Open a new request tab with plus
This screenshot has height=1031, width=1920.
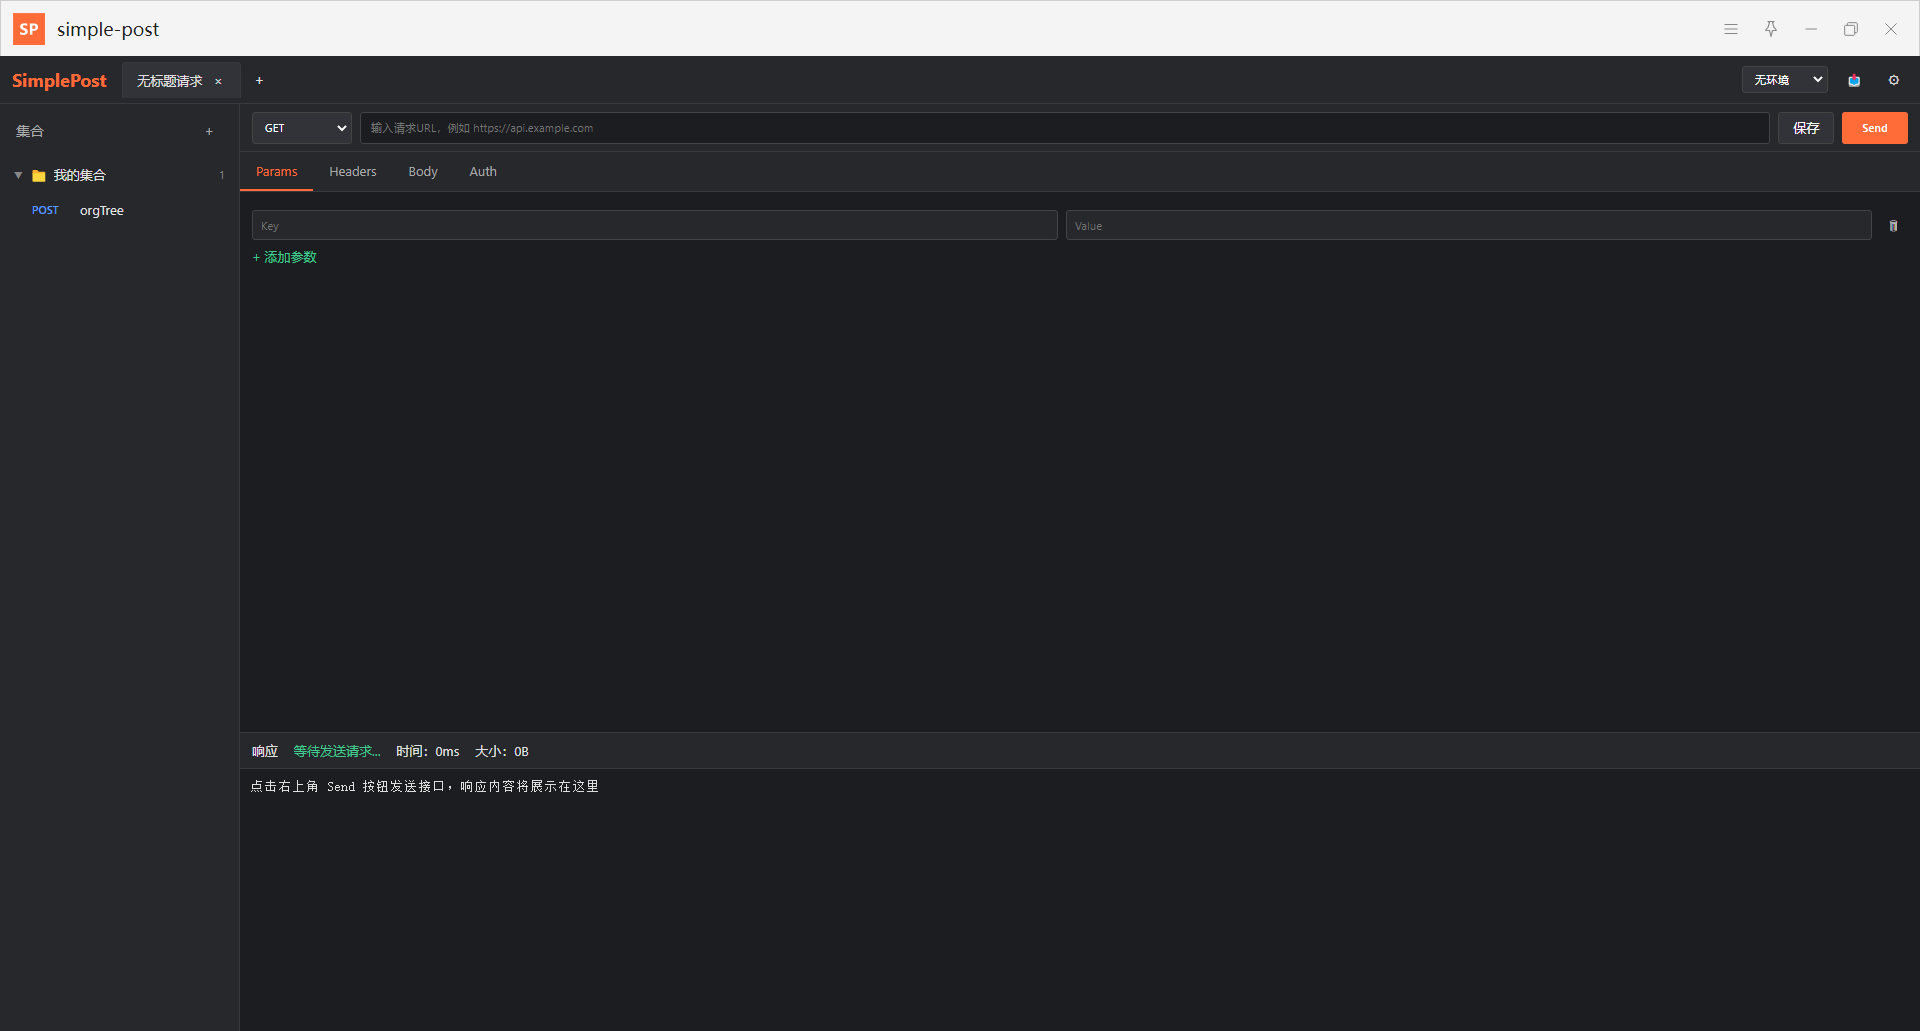point(259,81)
